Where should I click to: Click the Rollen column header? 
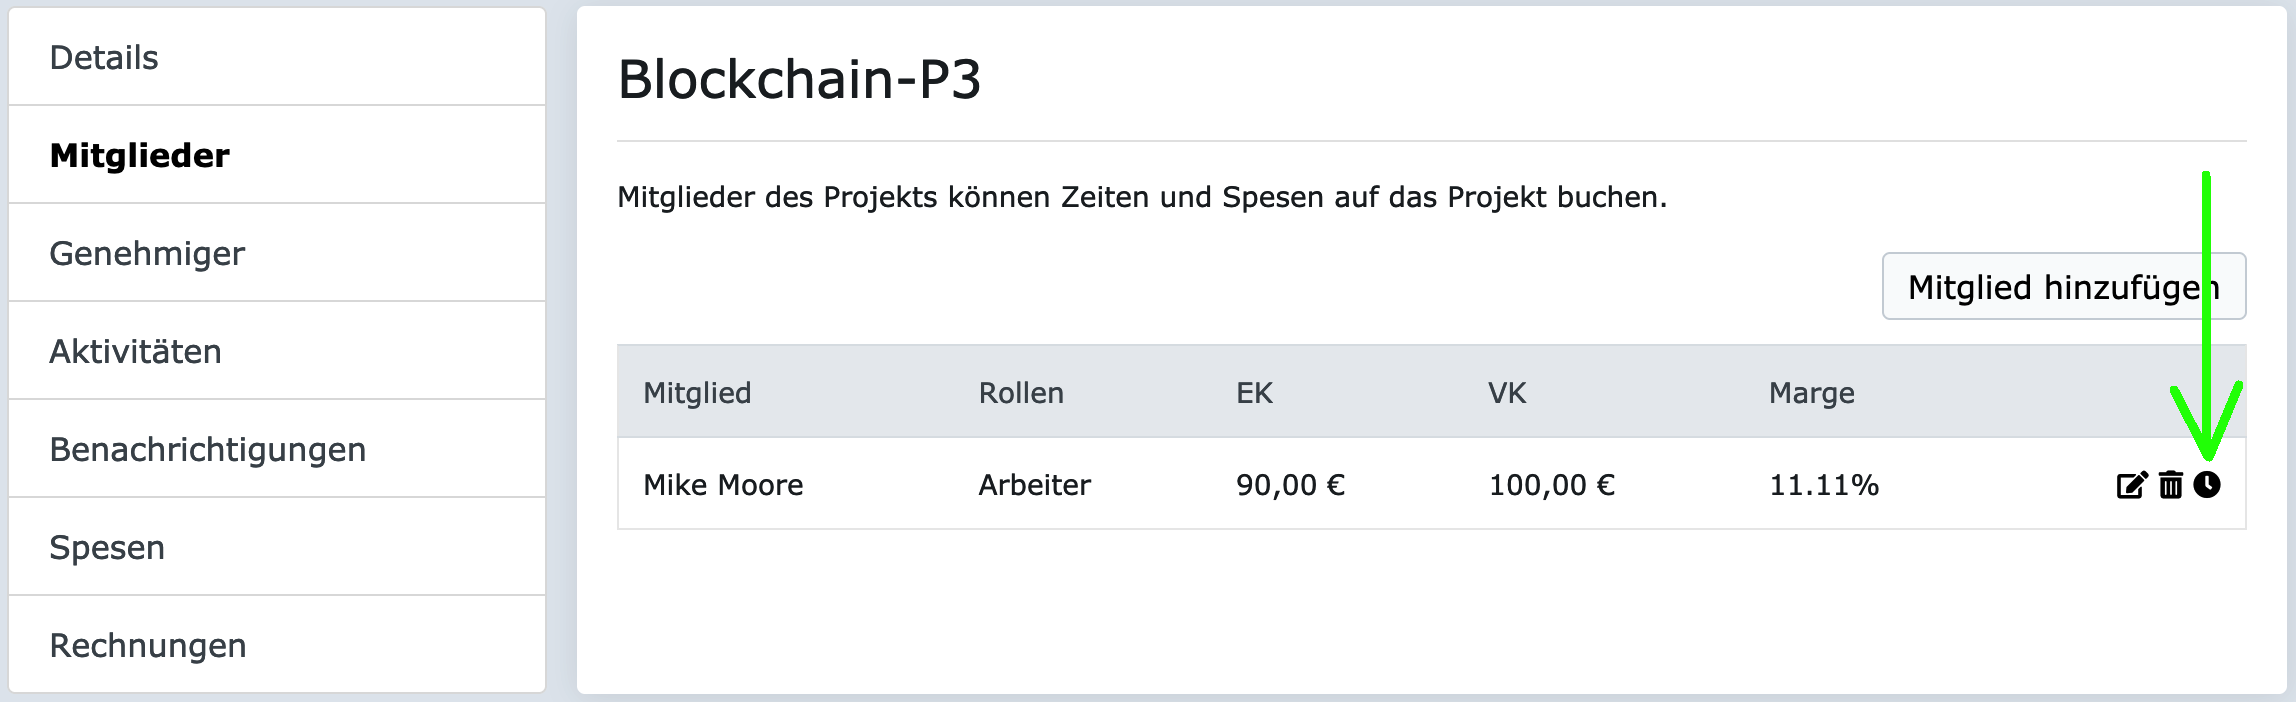(x=1021, y=393)
